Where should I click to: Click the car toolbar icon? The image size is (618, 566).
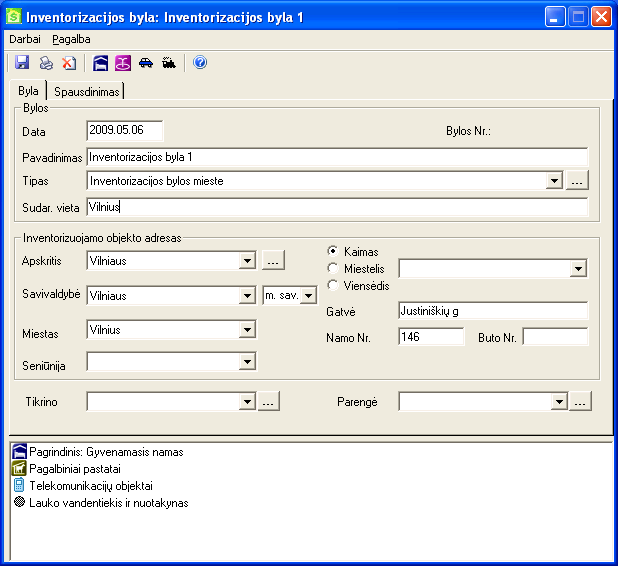pos(146,63)
